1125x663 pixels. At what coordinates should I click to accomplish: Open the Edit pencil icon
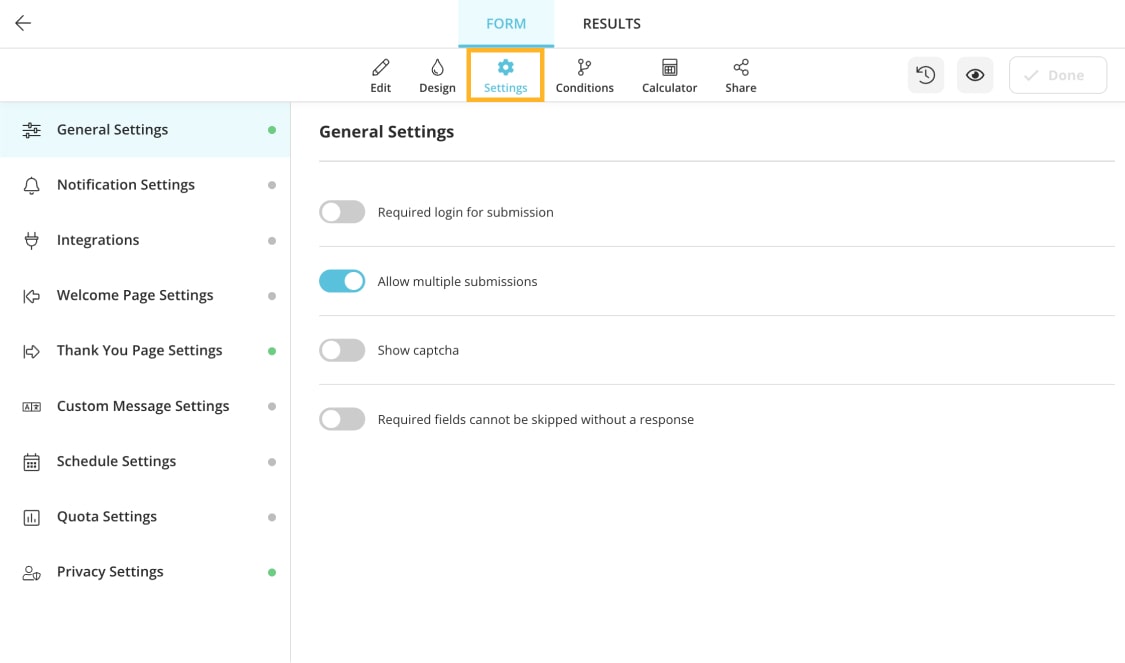coord(380,75)
